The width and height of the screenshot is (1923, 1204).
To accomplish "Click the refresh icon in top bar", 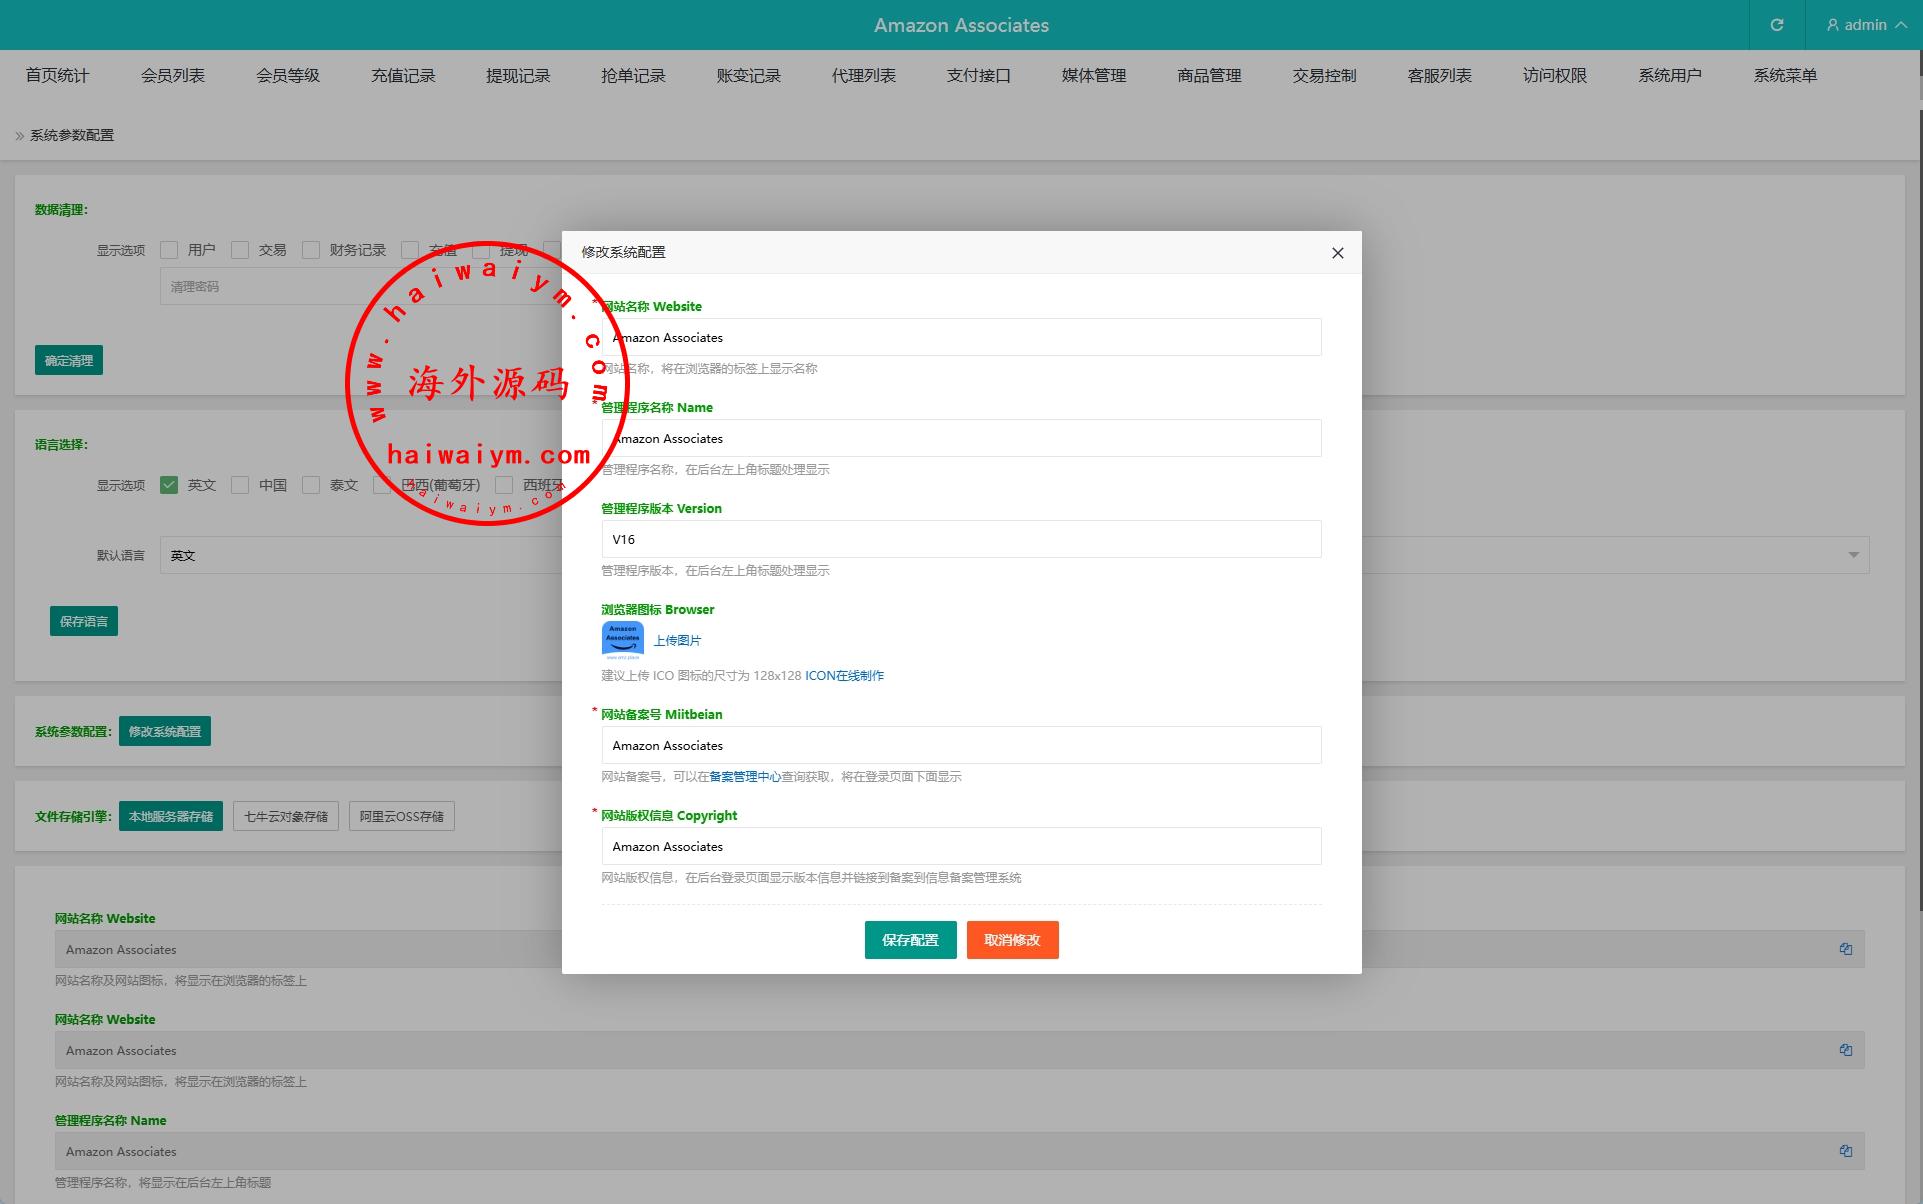I will pyautogui.click(x=1776, y=25).
